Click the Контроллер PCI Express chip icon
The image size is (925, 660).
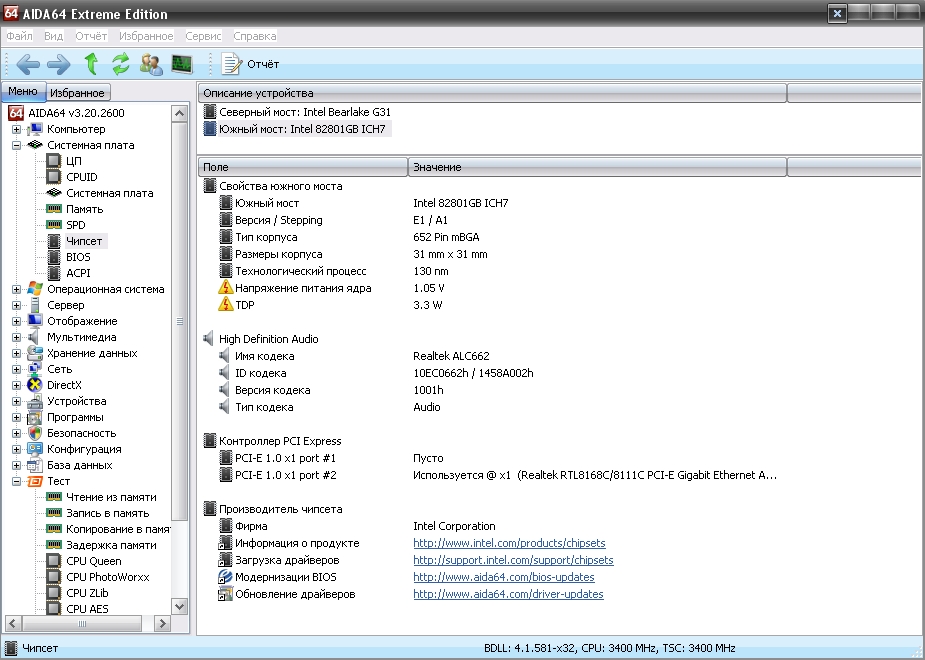pyautogui.click(x=209, y=441)
